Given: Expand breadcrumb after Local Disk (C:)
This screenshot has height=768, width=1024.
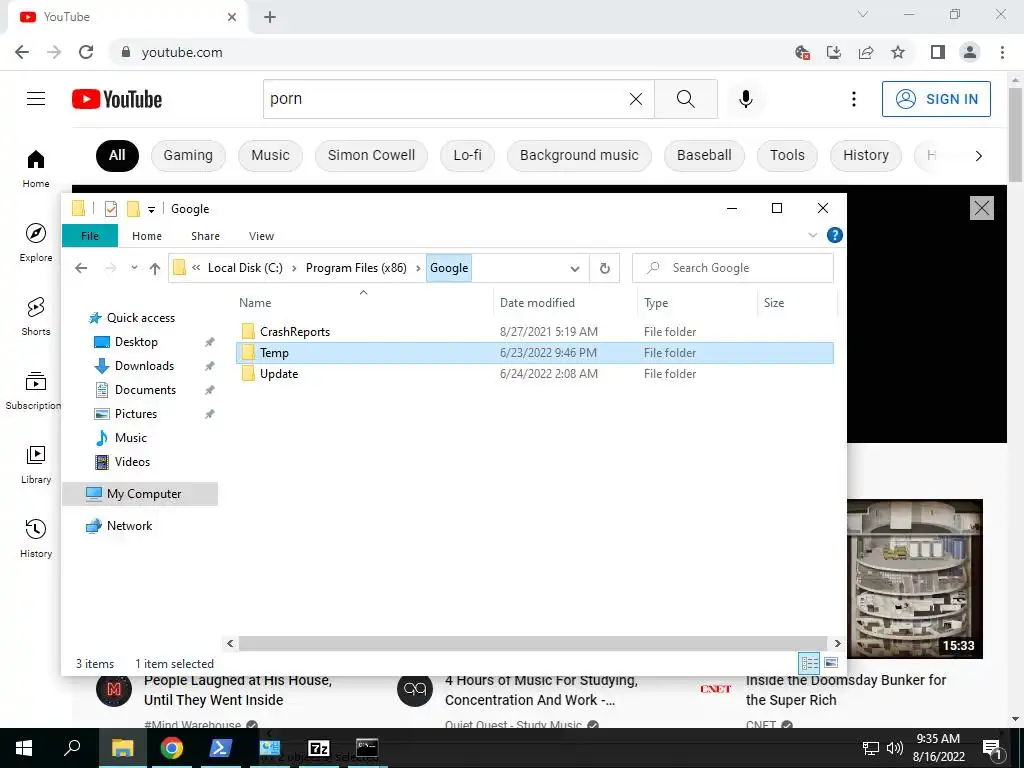Looking at the screenshot, I should point(294,268).
